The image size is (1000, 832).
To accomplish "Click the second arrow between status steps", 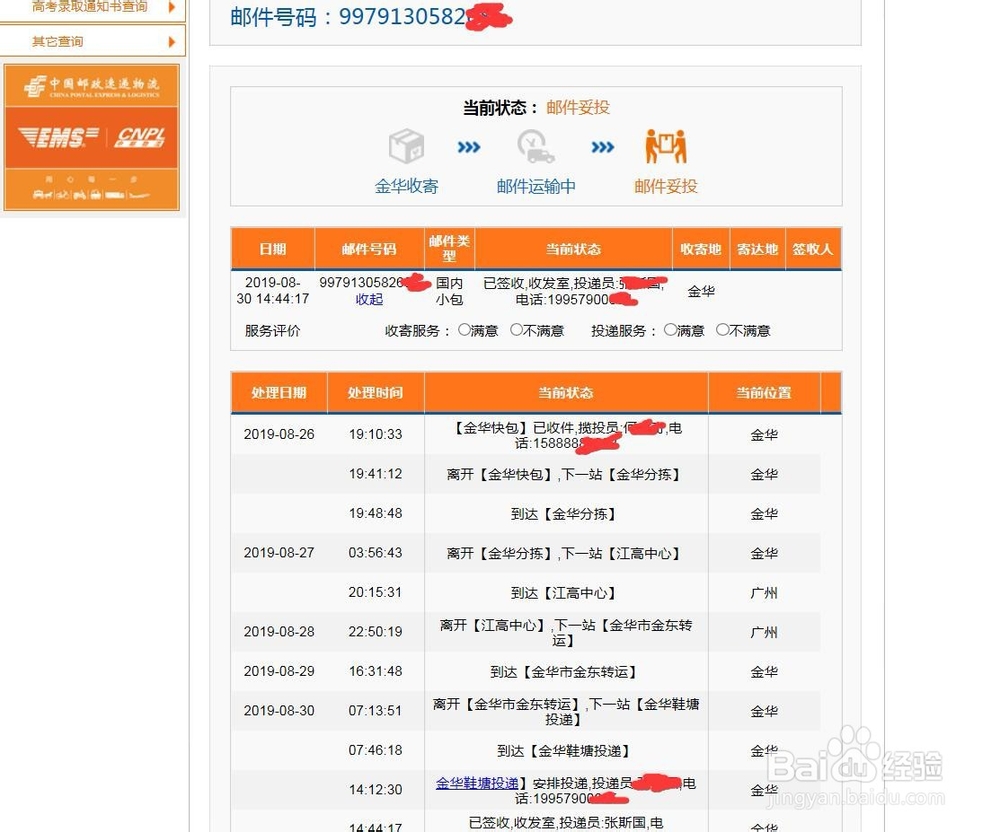I will click(x=603, y=147).
